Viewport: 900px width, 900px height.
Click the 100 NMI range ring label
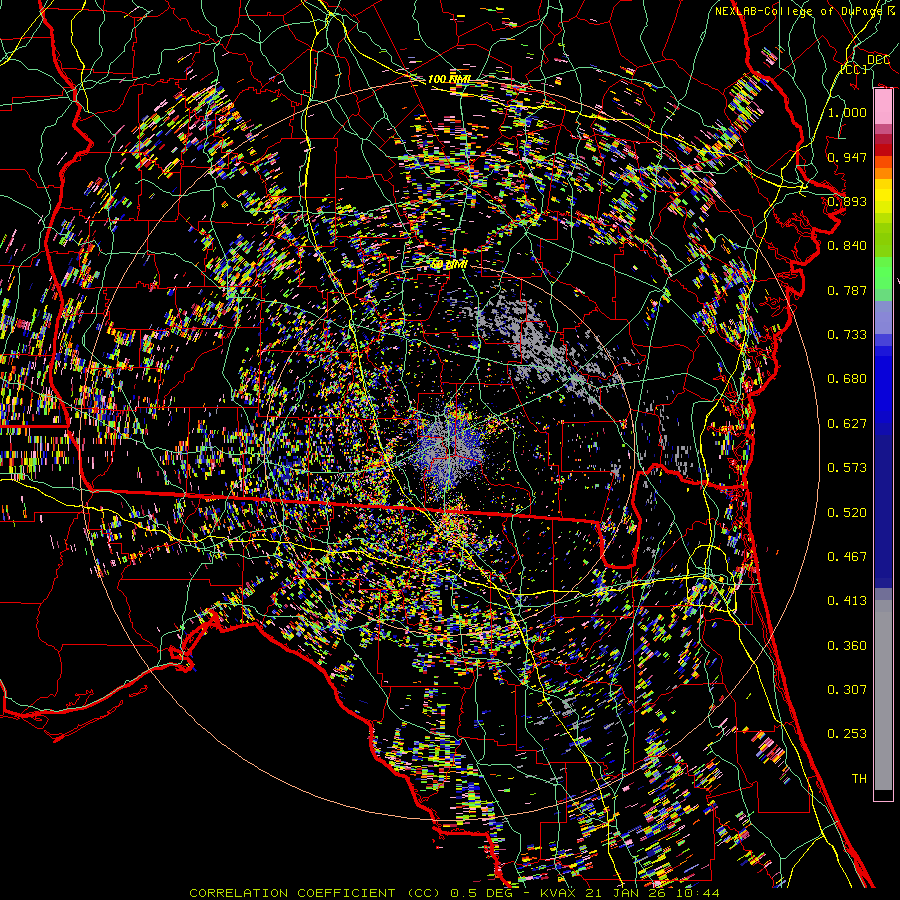(x=449, y=79)
